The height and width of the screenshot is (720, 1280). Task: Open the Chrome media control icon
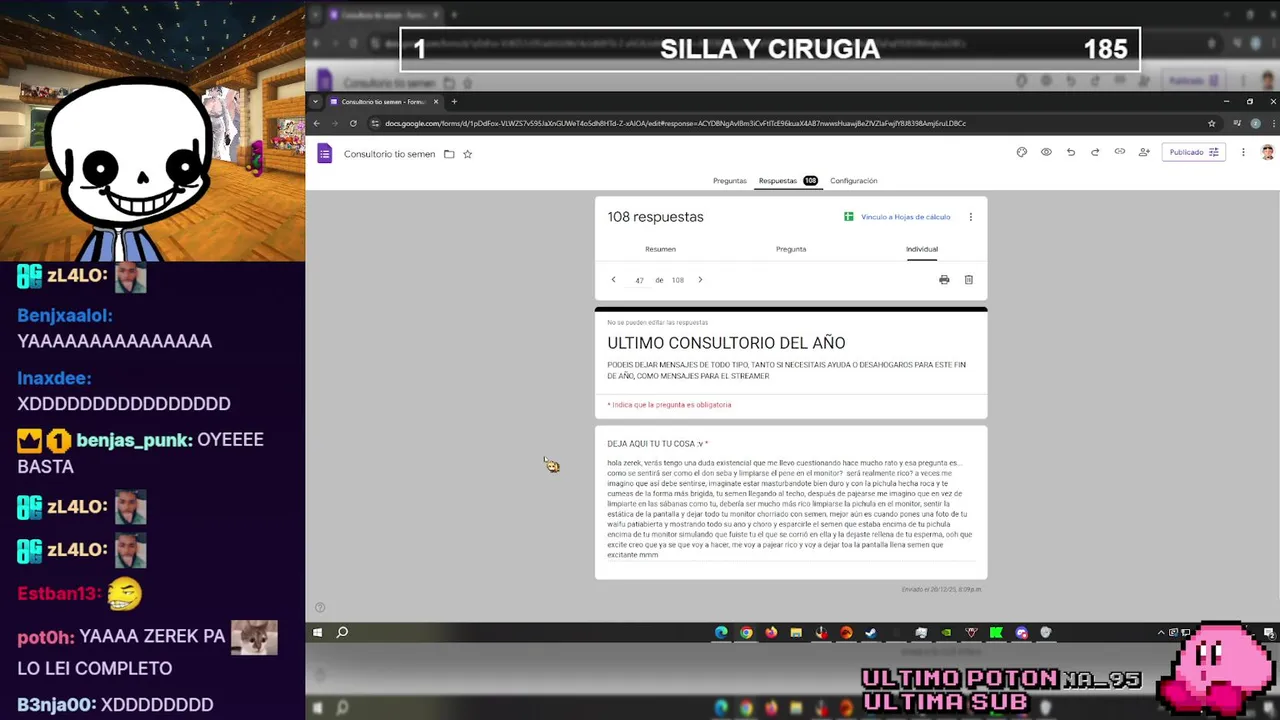(1237, 123)
